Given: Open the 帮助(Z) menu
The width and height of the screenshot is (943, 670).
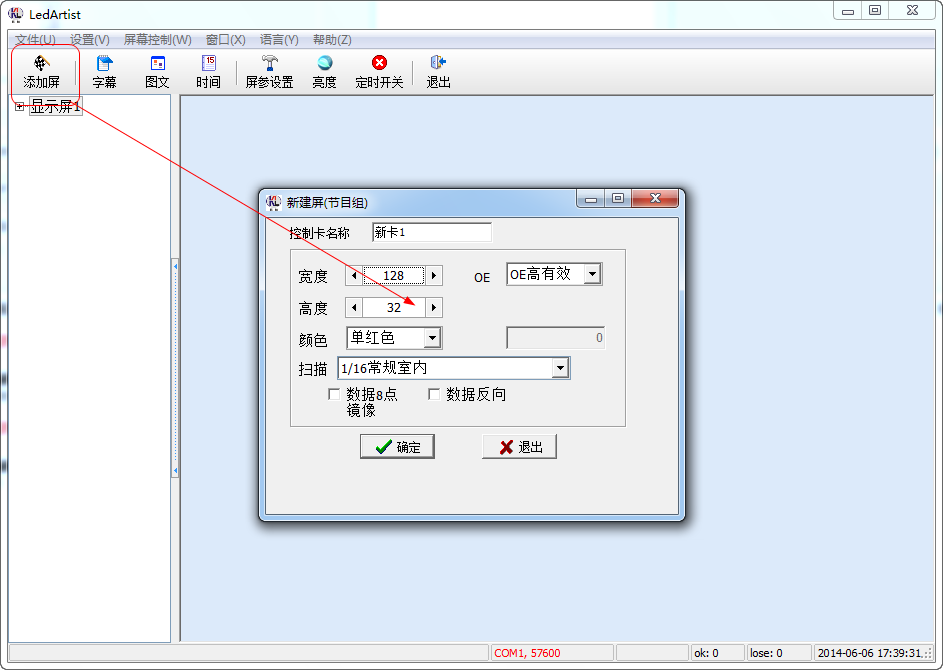Looking at the screenshot, I should pyautogui.click(x=332, y=40).
